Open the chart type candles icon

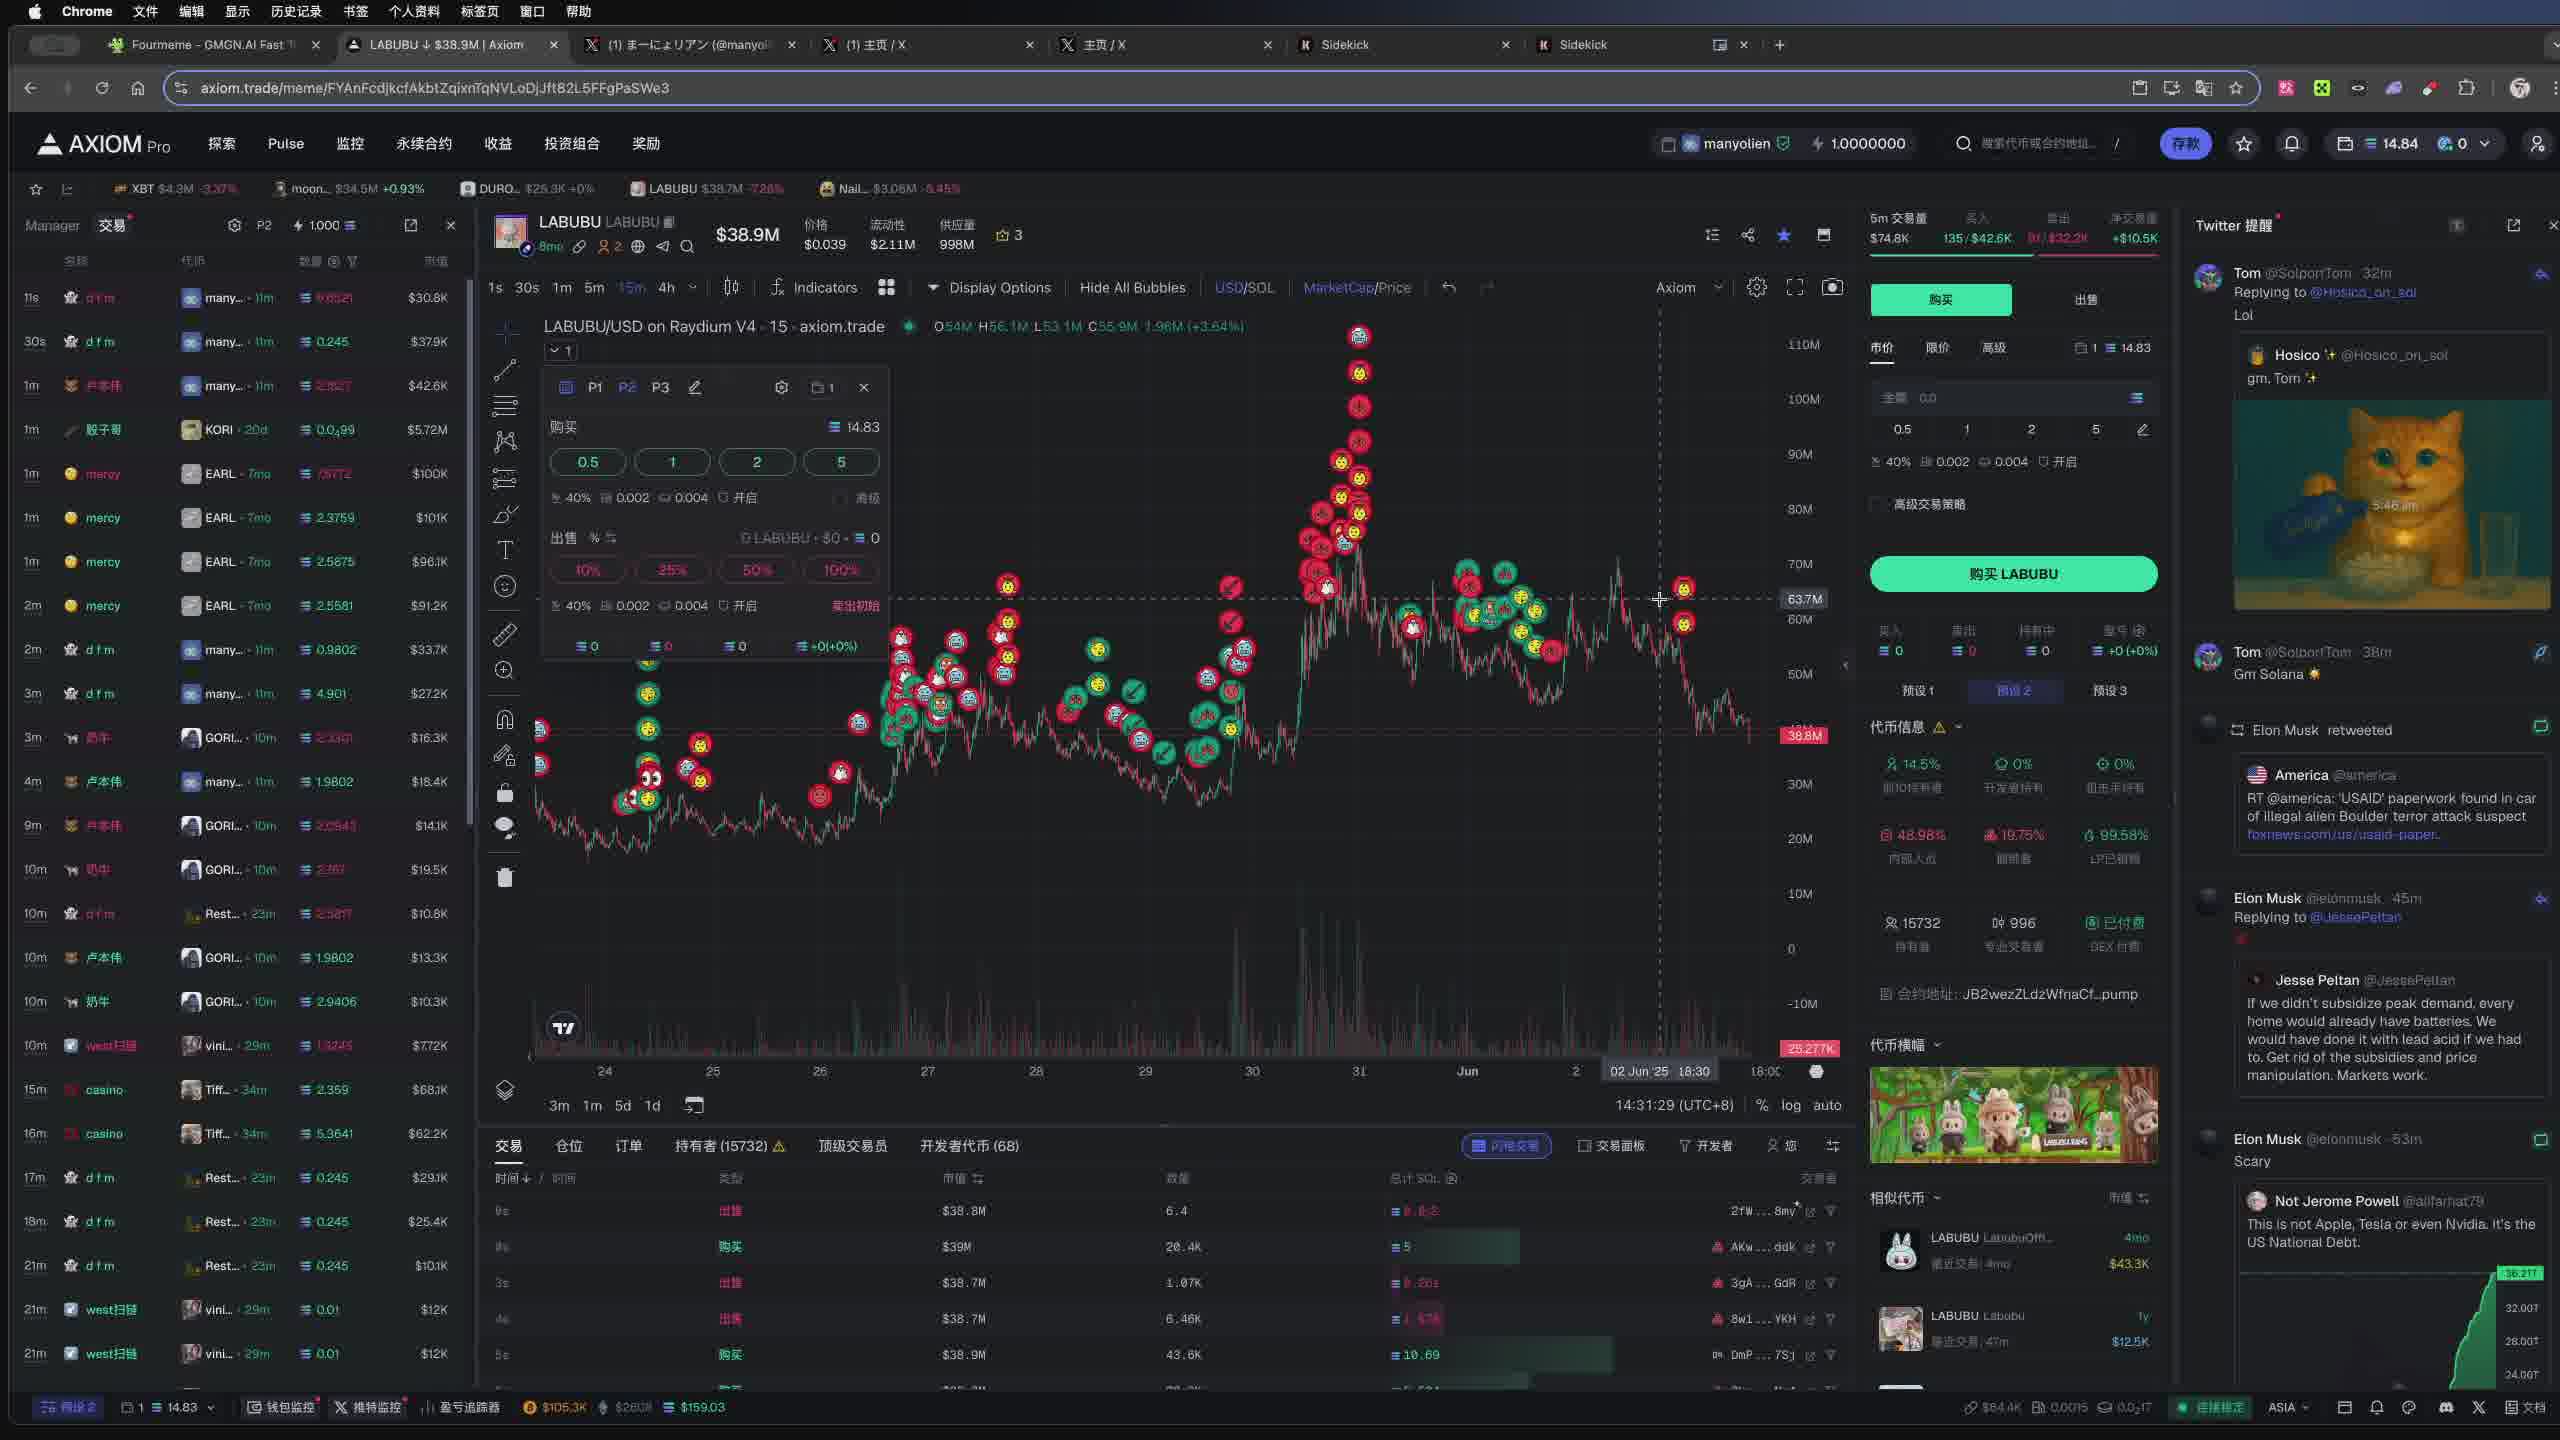coord(731,287)
